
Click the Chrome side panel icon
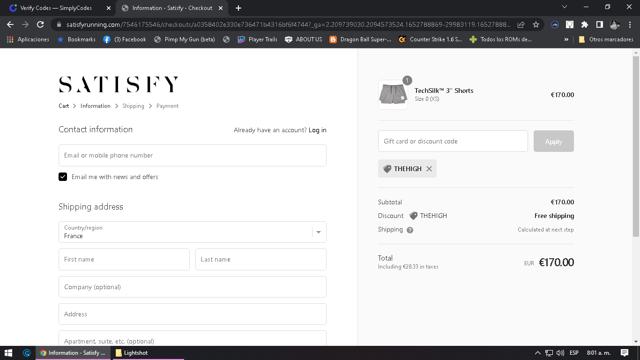pos(599,24)
